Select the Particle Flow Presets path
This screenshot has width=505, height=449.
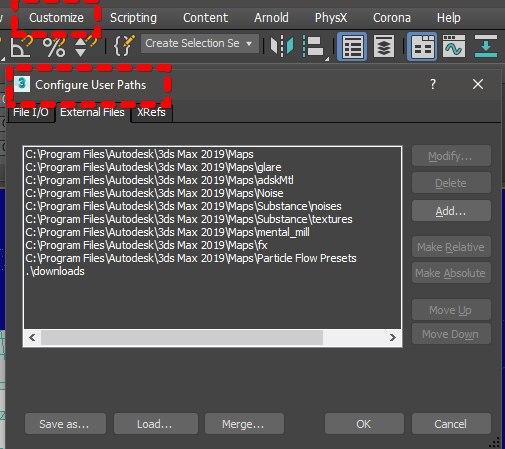[x=191, y=258]
